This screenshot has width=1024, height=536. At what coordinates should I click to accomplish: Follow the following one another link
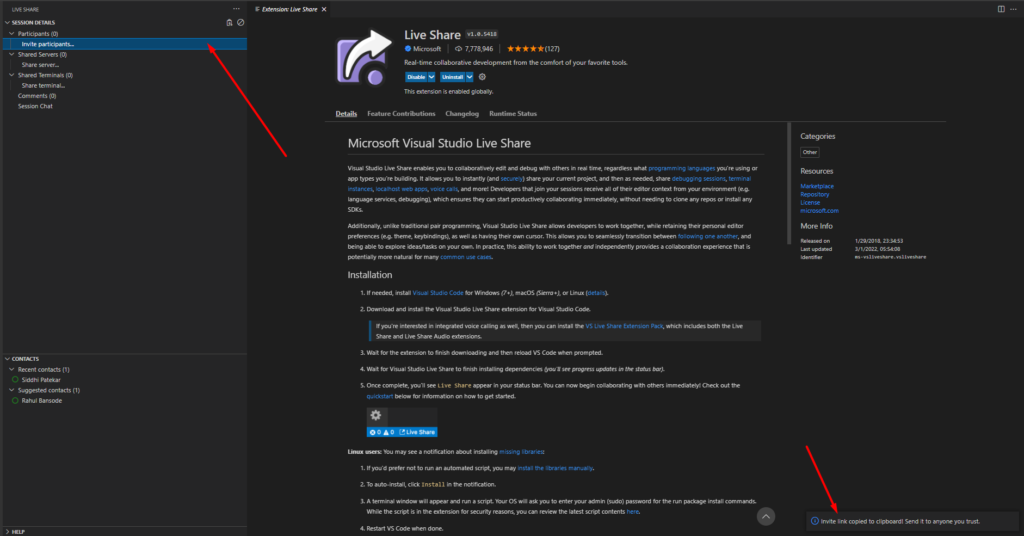pos(708,236)
